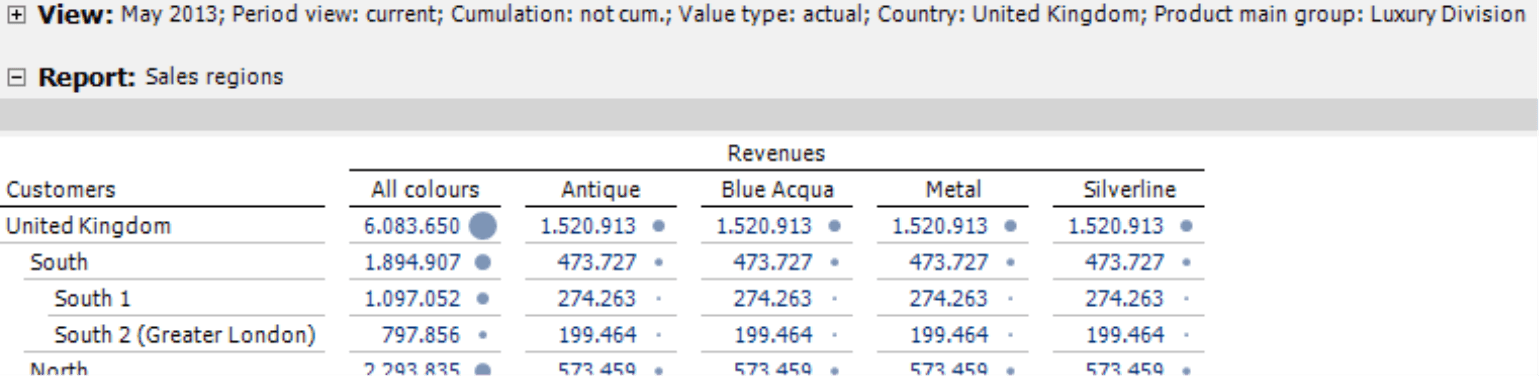Viewport: 1539px width, 376px height.
Task: Click the Sales regions report title
Action: [214, 76]
